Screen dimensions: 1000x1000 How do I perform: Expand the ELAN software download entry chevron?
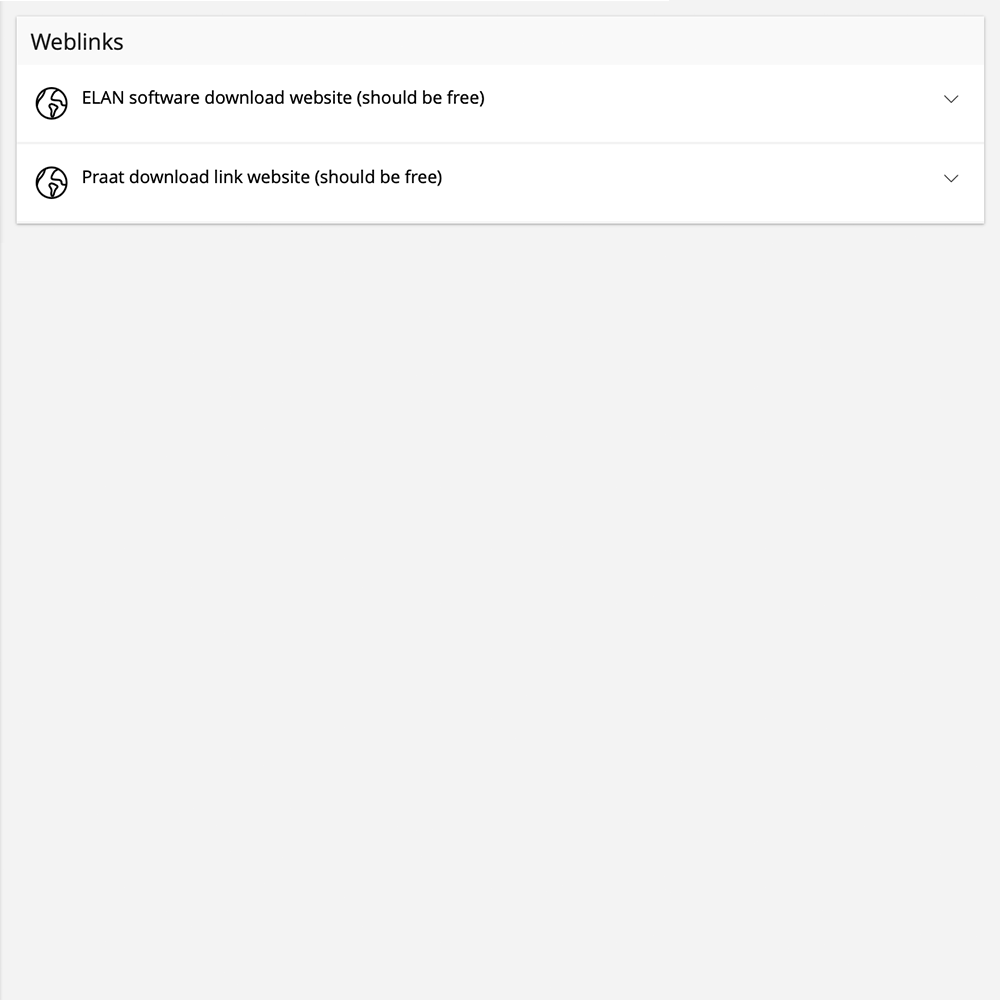tap(951, 99)
